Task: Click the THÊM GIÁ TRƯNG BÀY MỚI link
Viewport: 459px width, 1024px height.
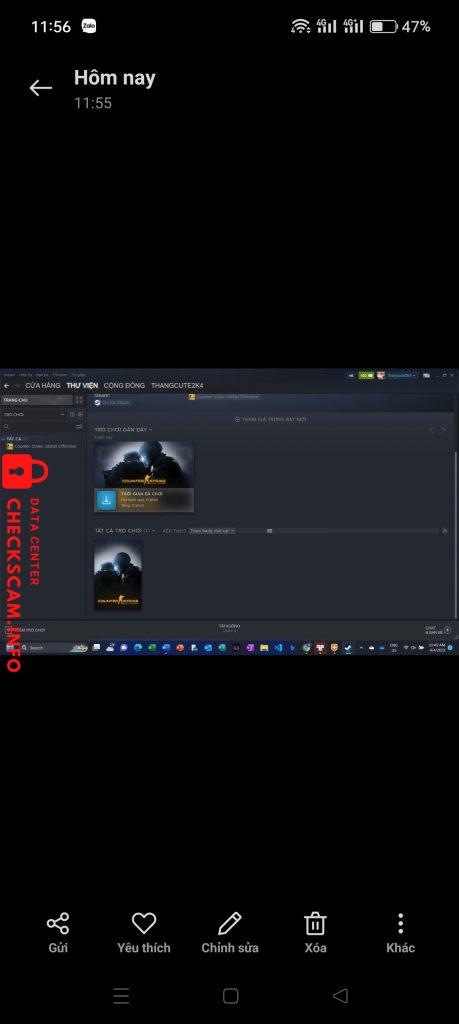Action: coord(270,419)
